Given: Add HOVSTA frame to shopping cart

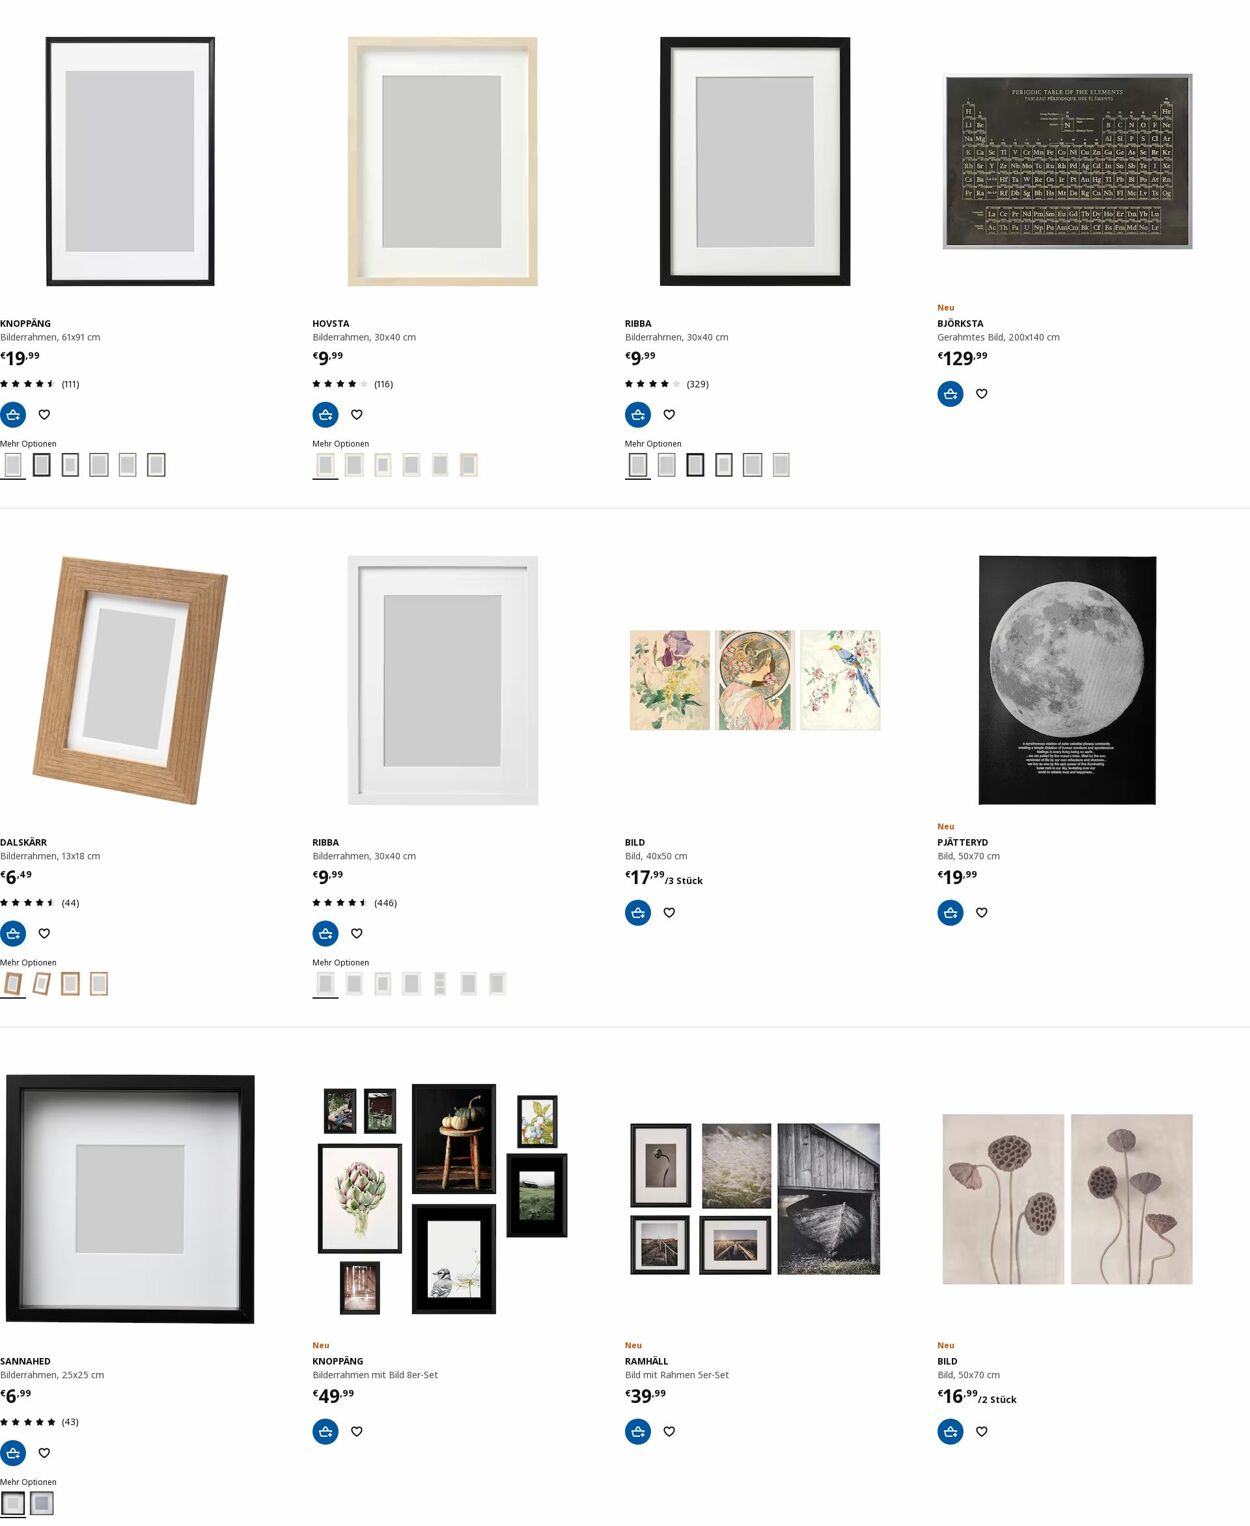Looking at the screenshot, I should (x=325, y=414).
